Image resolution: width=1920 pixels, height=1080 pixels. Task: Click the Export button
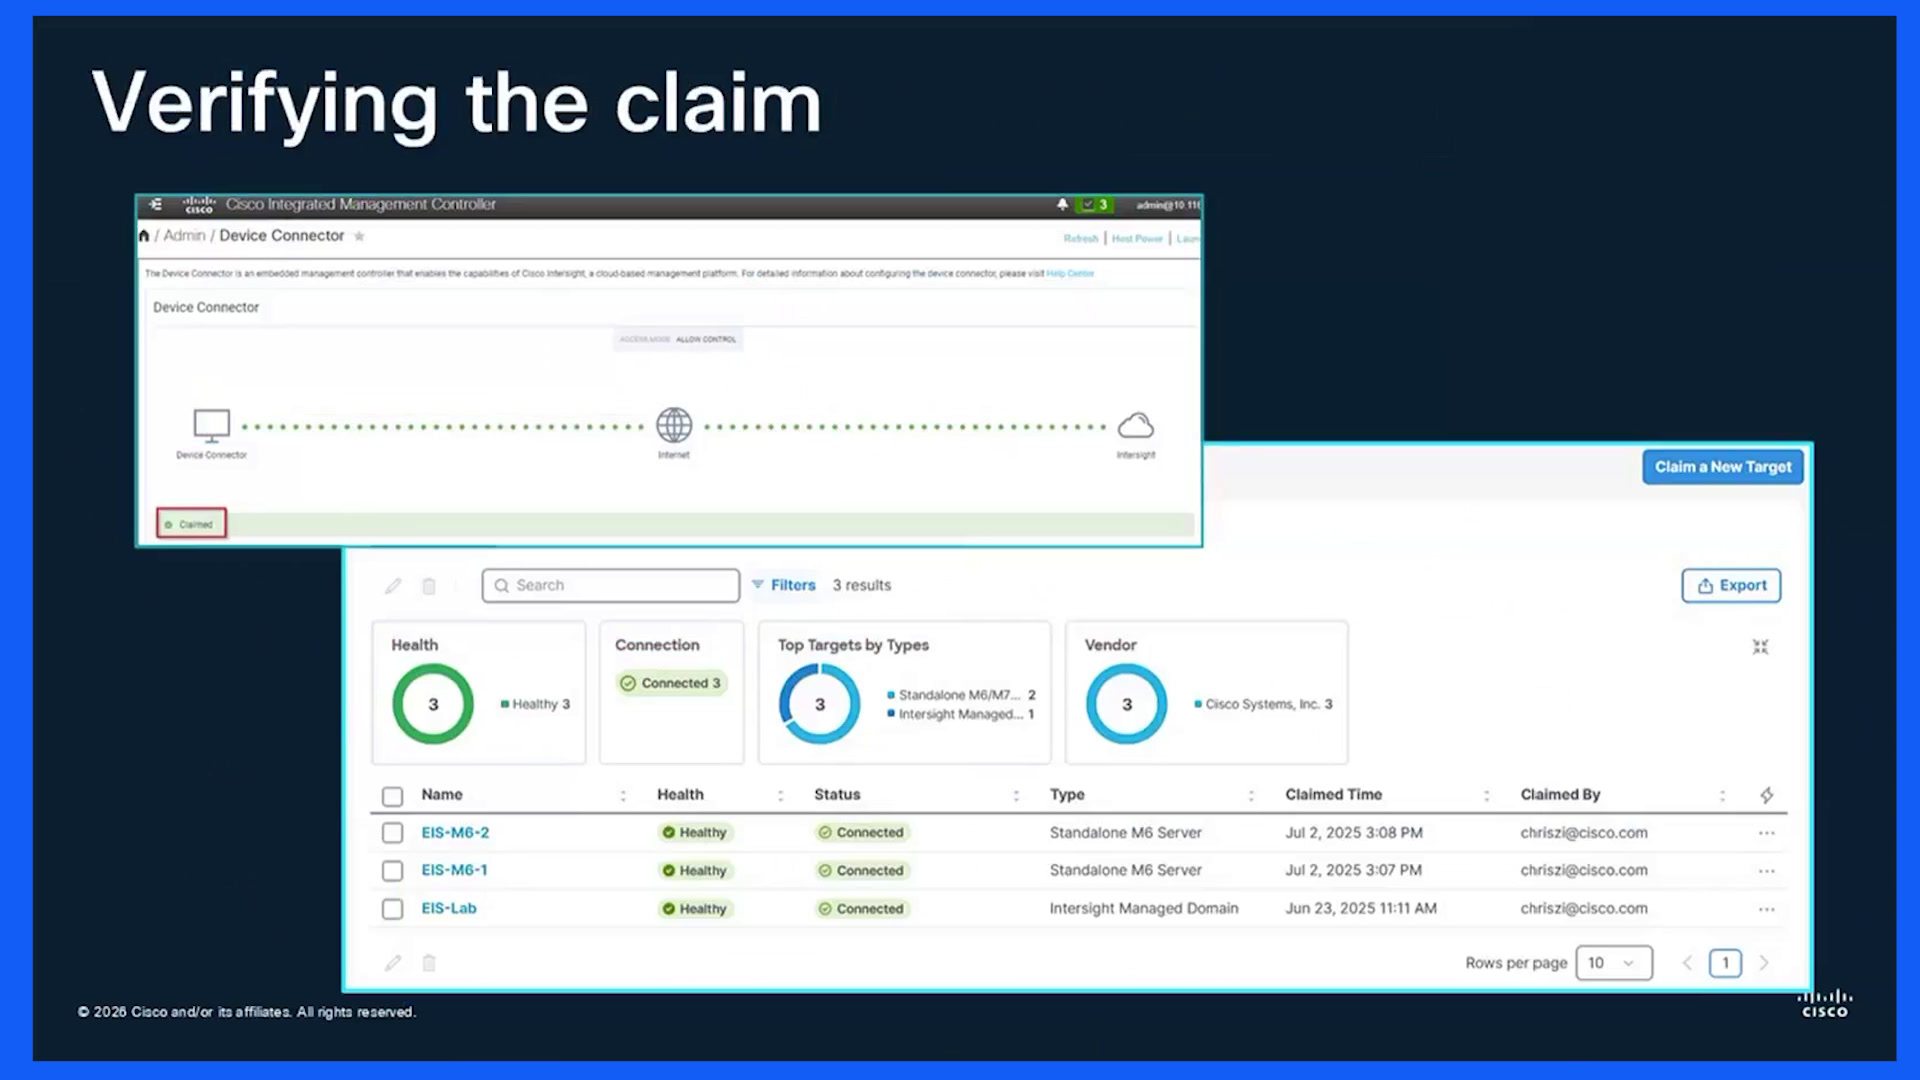(1731, 586)
